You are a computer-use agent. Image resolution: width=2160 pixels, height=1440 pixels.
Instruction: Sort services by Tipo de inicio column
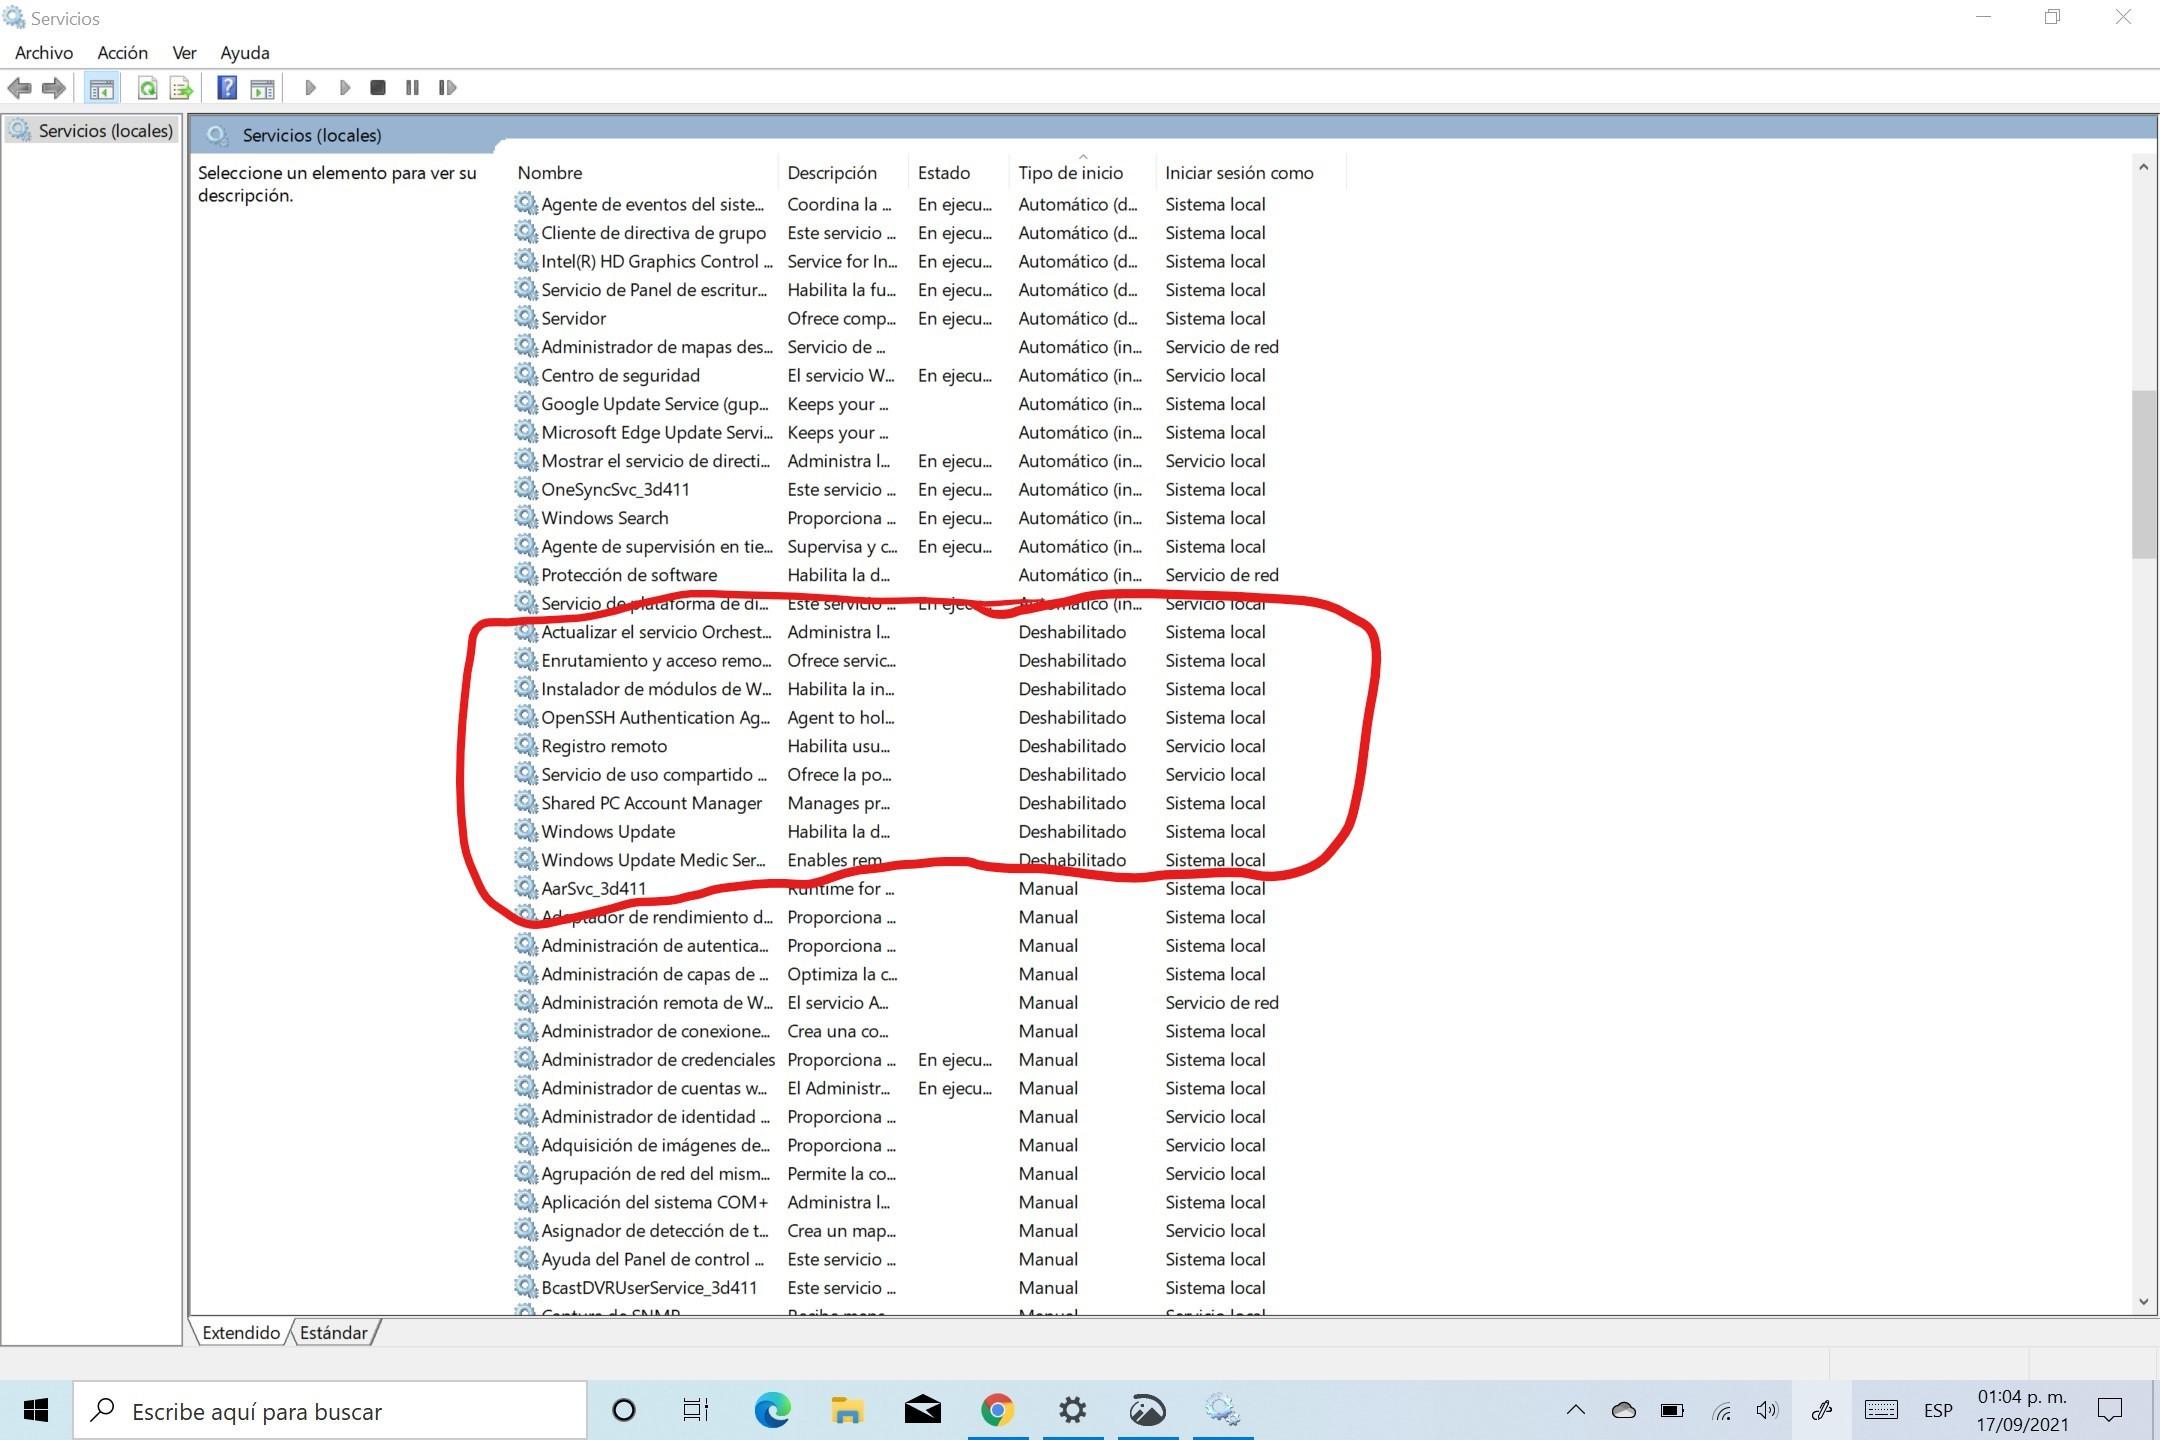[1072, 172]
